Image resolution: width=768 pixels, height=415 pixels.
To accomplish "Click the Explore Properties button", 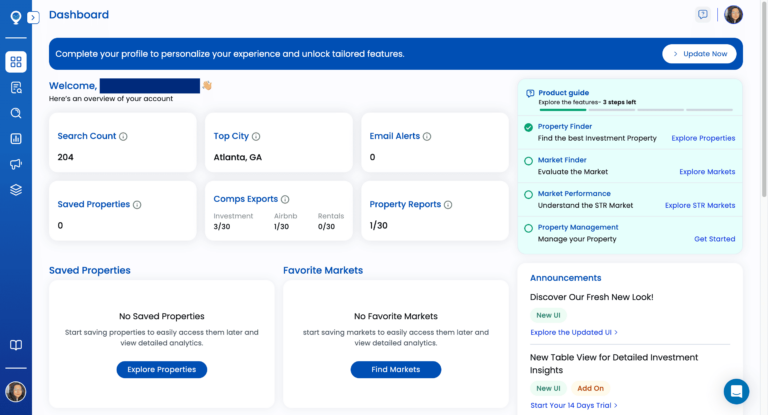I will [x=162, y=370].
